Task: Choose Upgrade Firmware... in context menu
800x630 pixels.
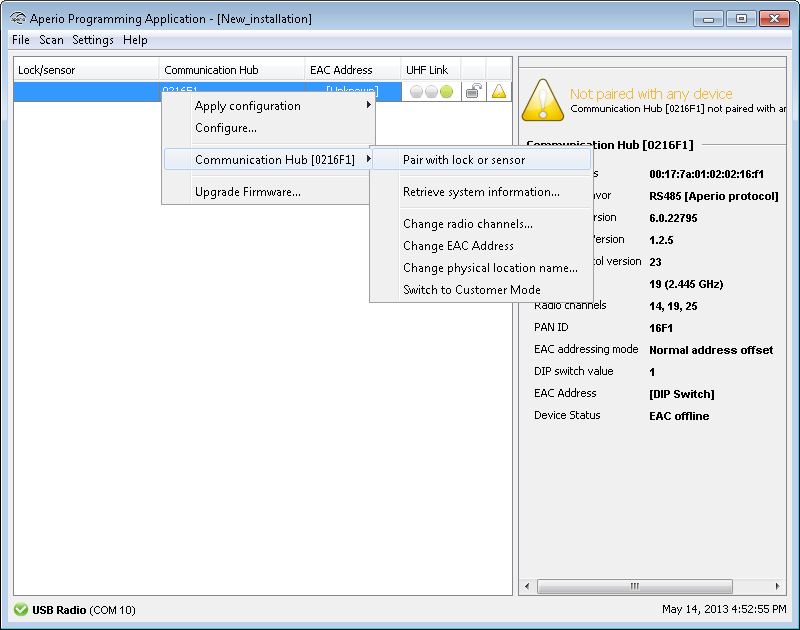Action: [268, 192]
